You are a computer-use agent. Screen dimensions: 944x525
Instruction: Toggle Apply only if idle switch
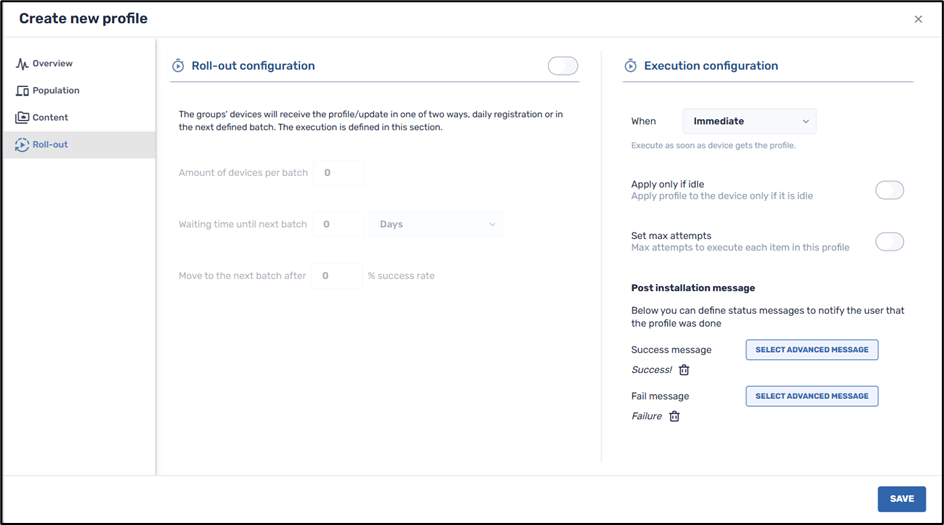point(889,190)
